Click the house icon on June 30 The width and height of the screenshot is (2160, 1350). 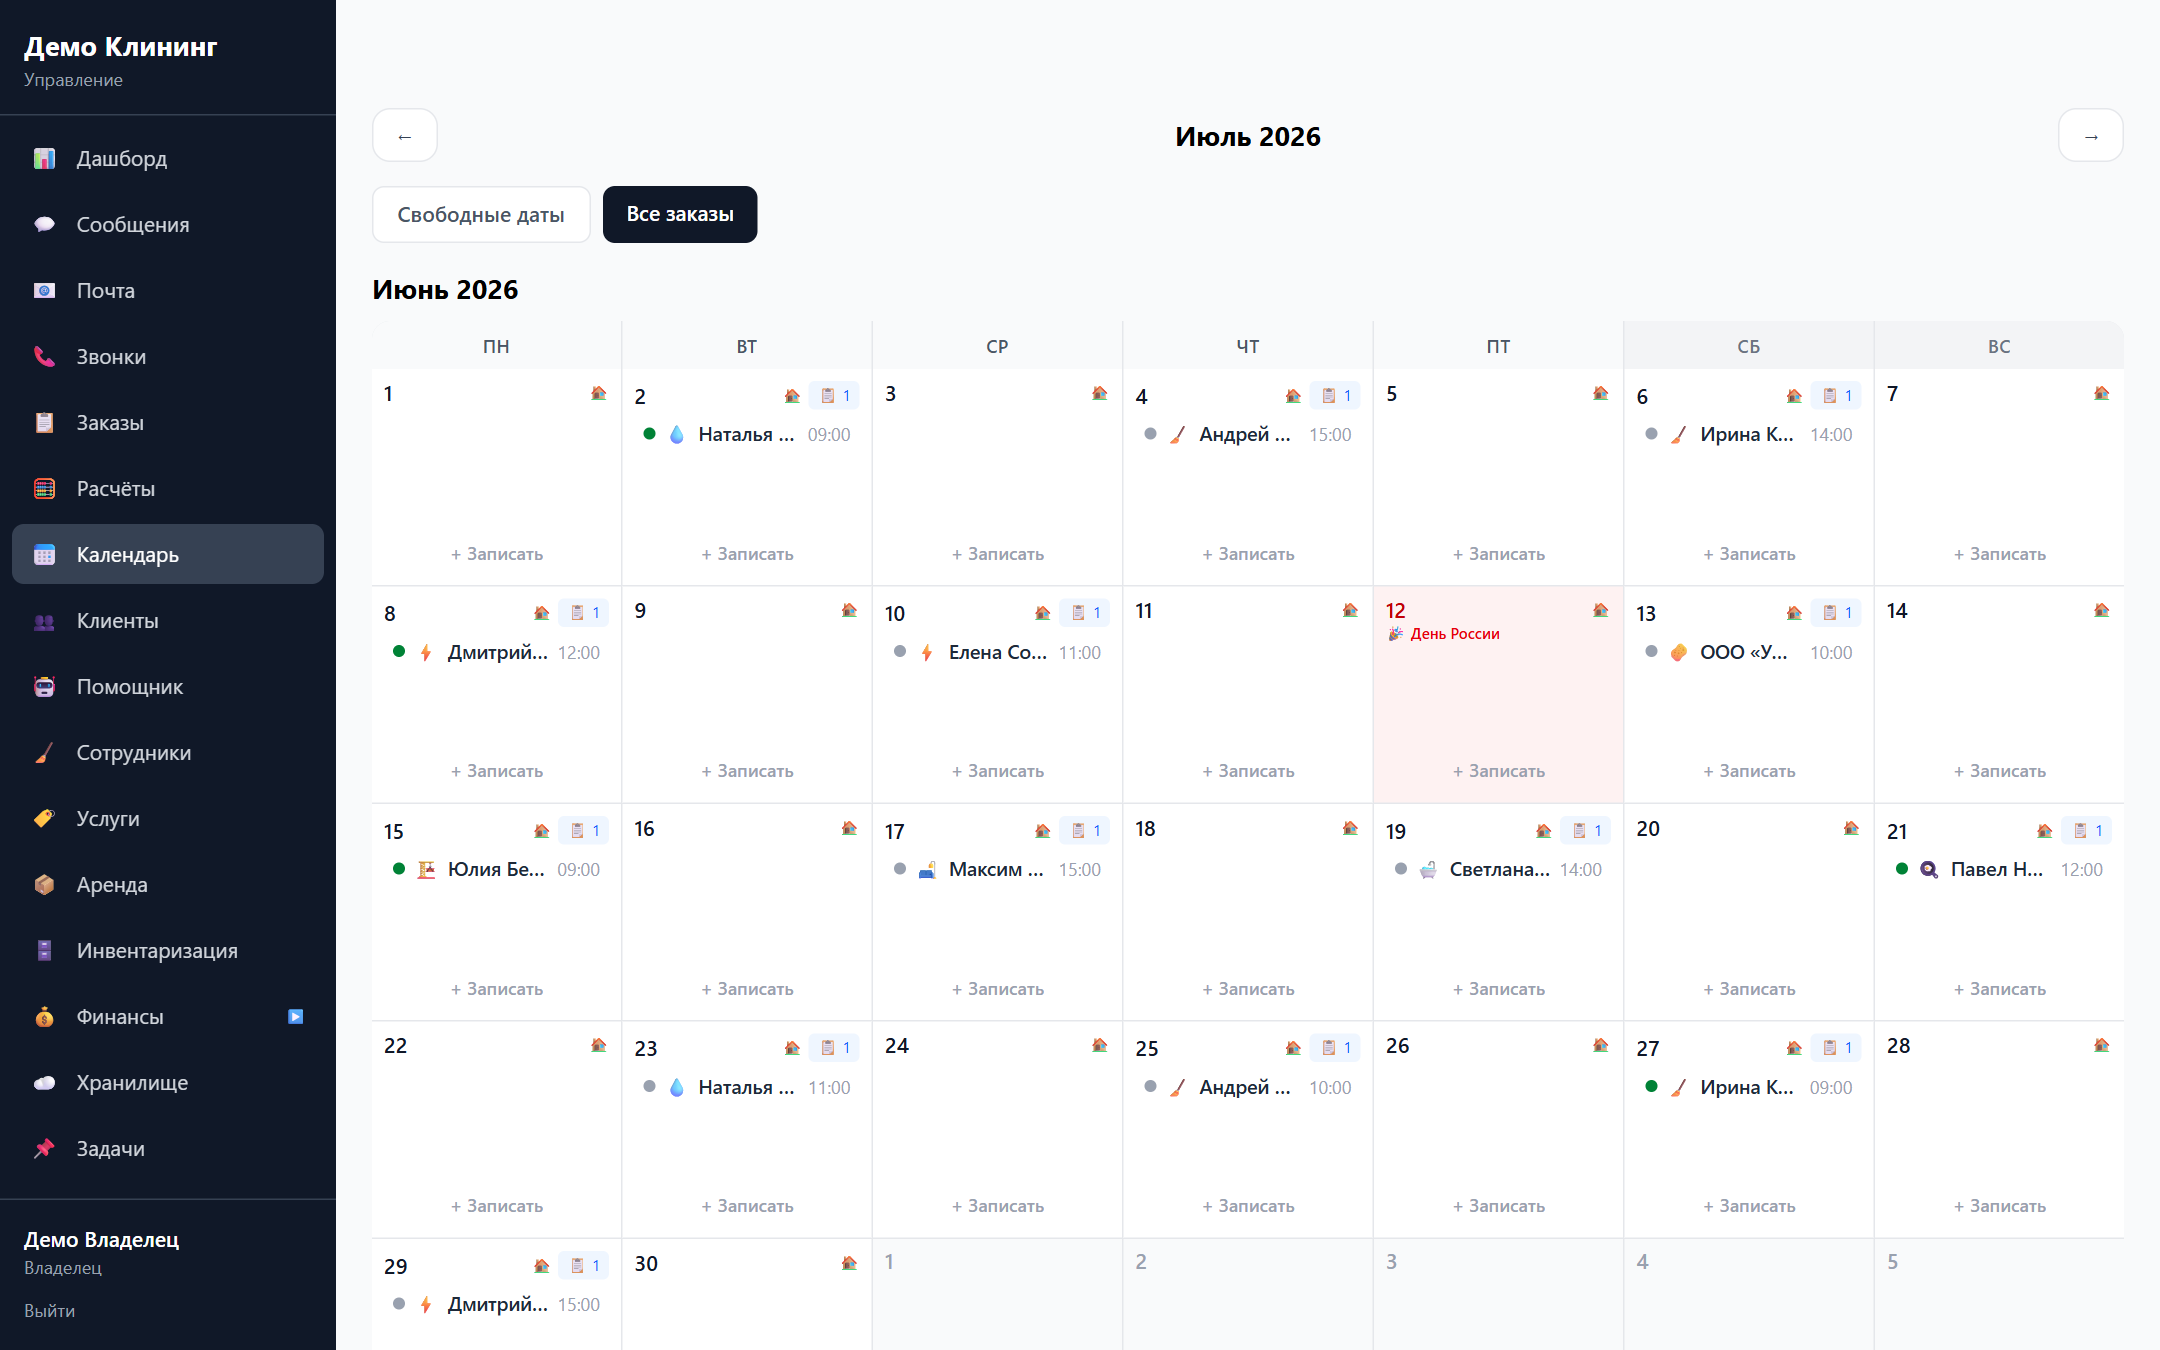click(849, 1263)
